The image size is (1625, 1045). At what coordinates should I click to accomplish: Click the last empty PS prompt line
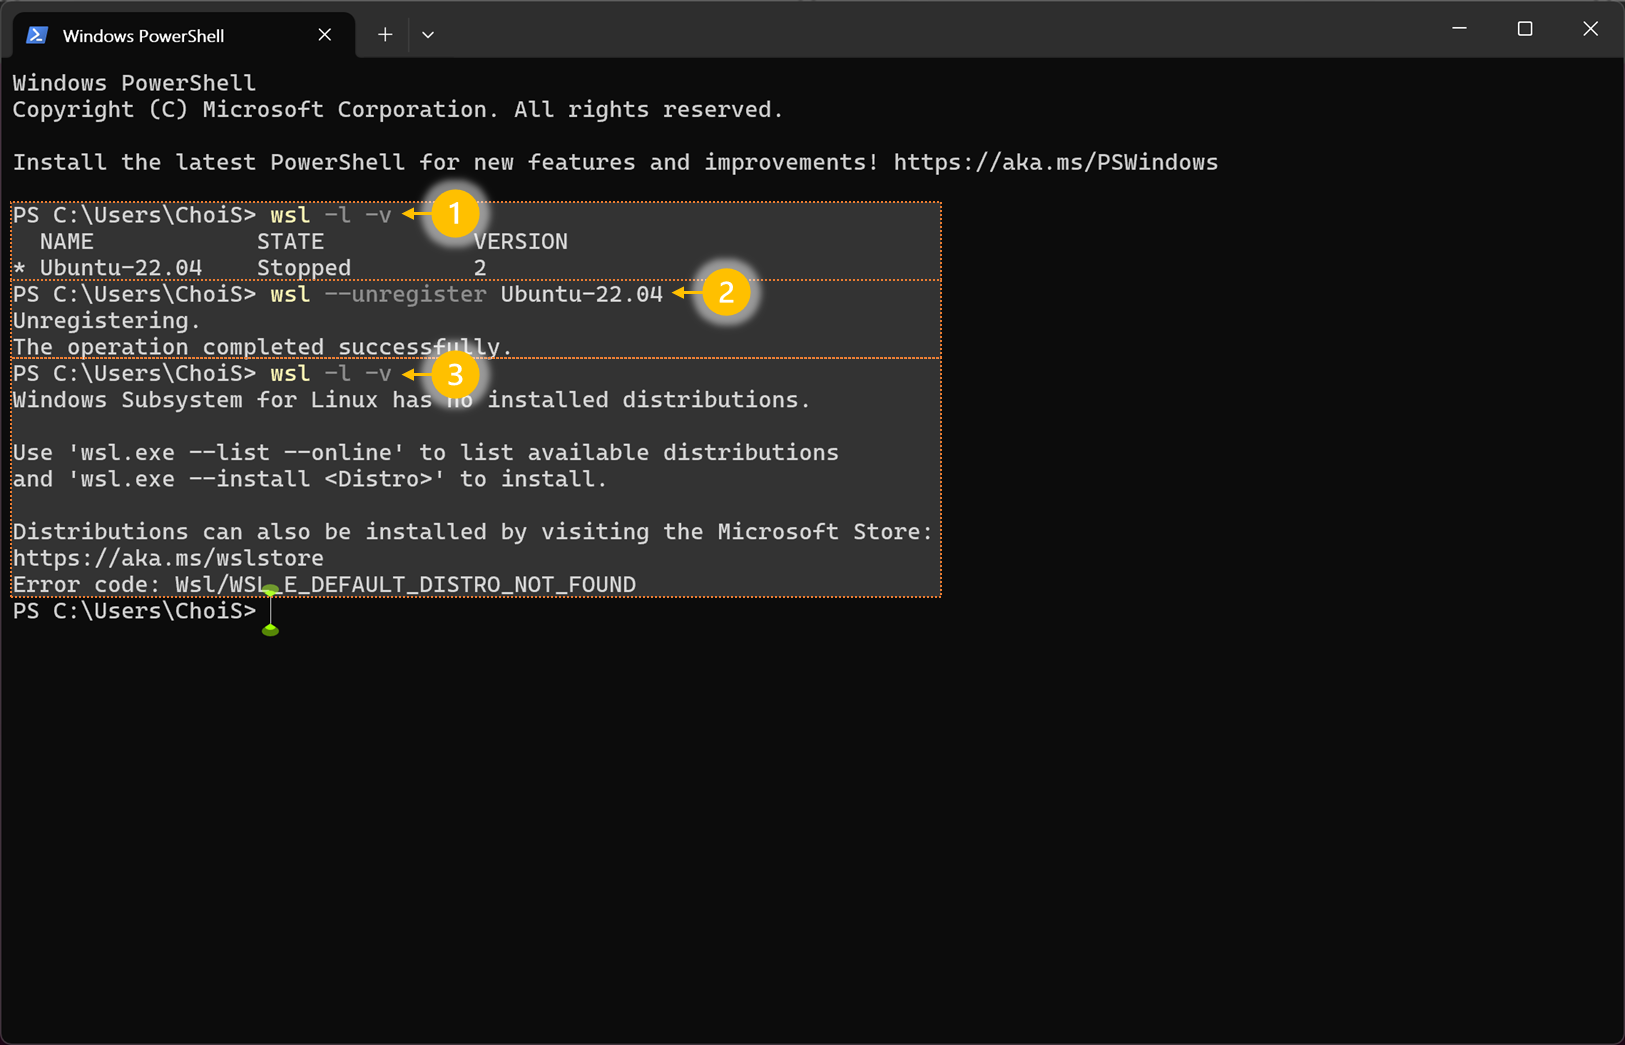point(135,611)
